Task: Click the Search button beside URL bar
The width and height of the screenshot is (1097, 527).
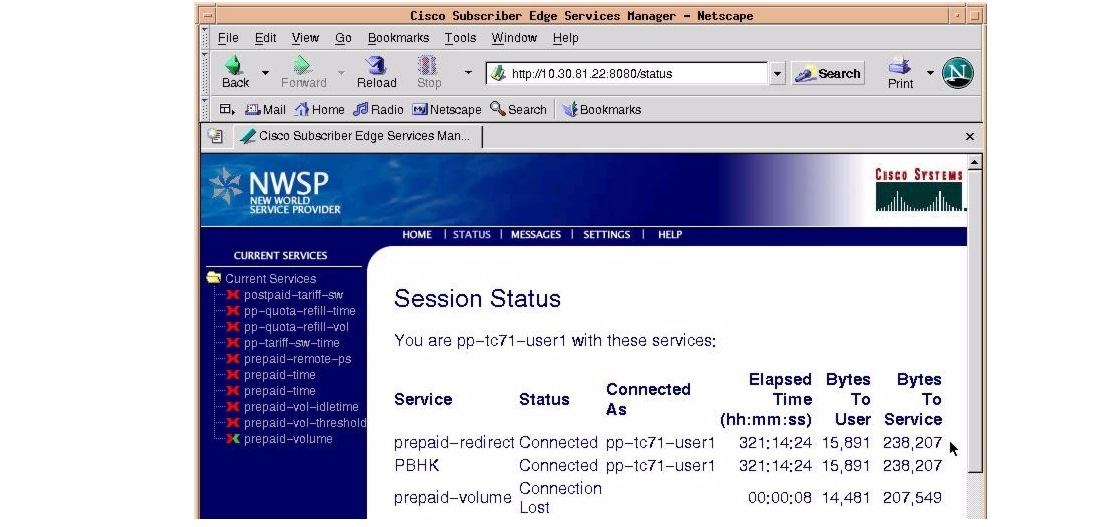Action: click(828, 73)
